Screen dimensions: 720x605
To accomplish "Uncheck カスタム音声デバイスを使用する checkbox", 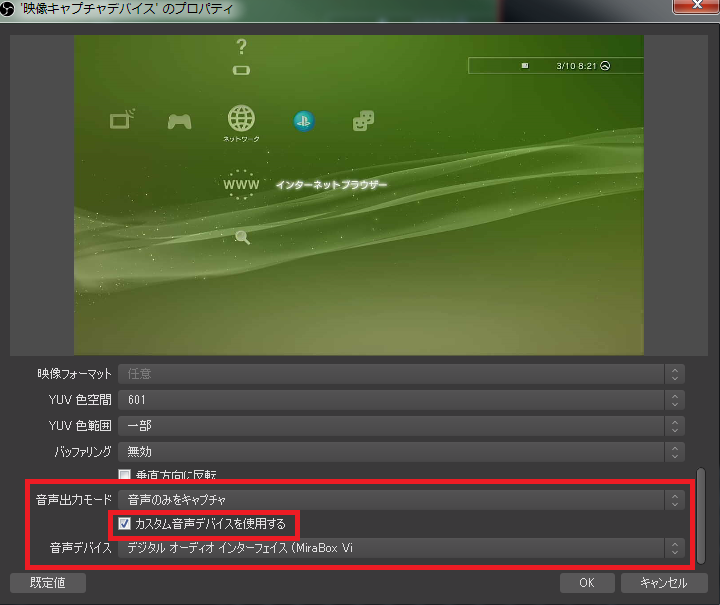I will tap(124, 523).
